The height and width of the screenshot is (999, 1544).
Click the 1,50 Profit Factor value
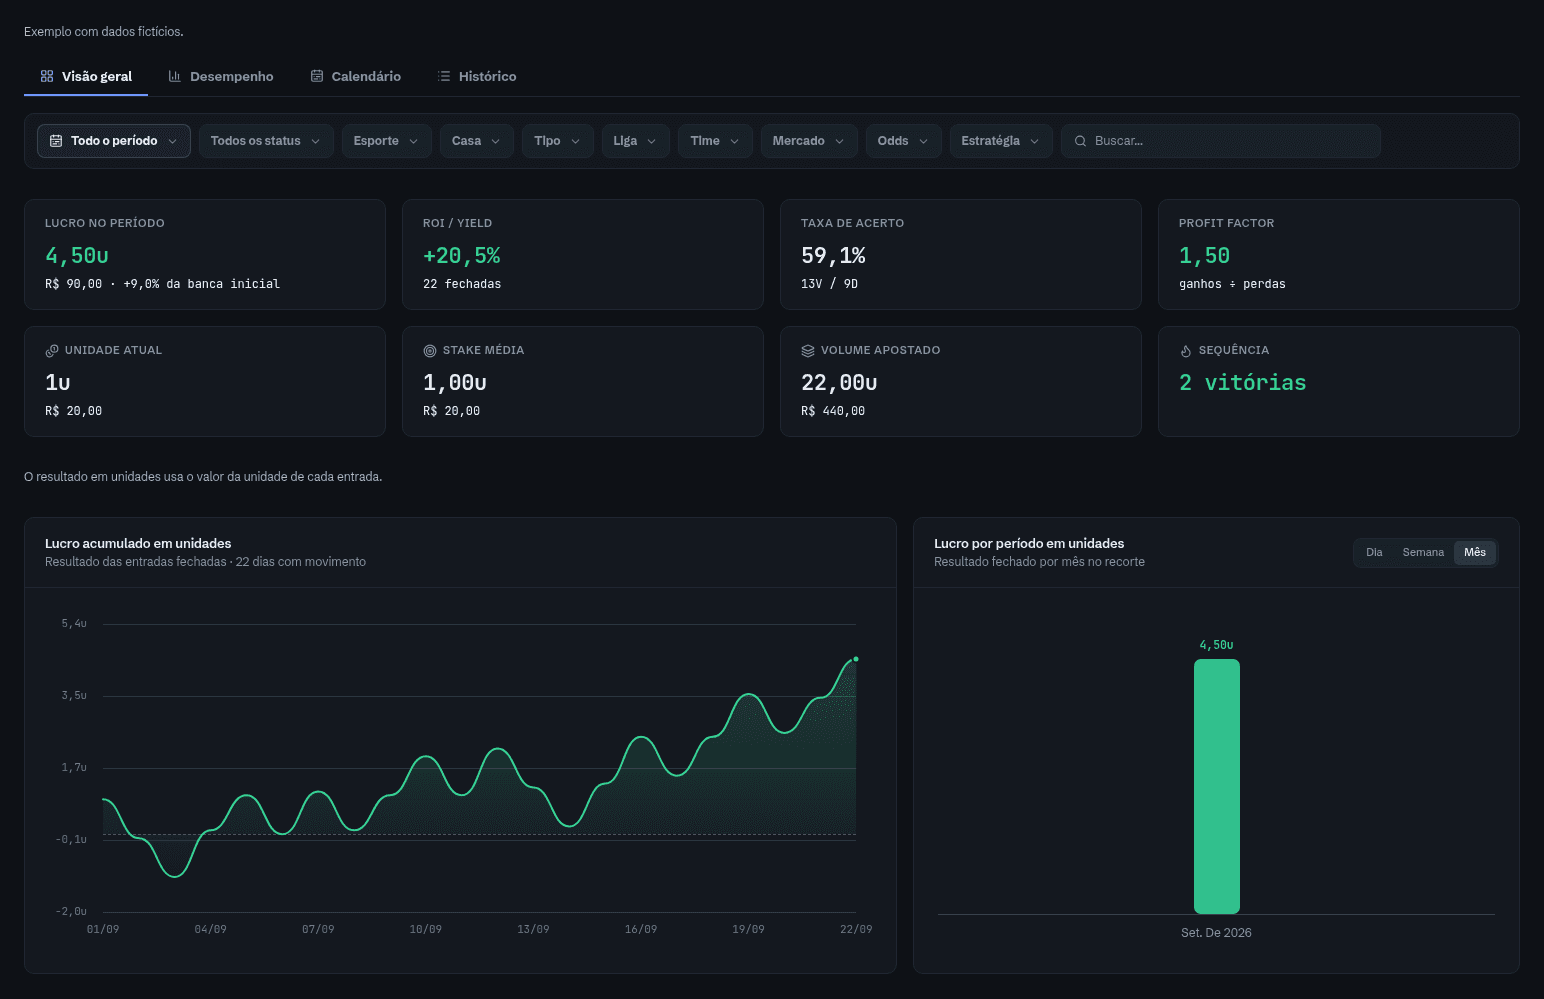[x=1205, y=256]
